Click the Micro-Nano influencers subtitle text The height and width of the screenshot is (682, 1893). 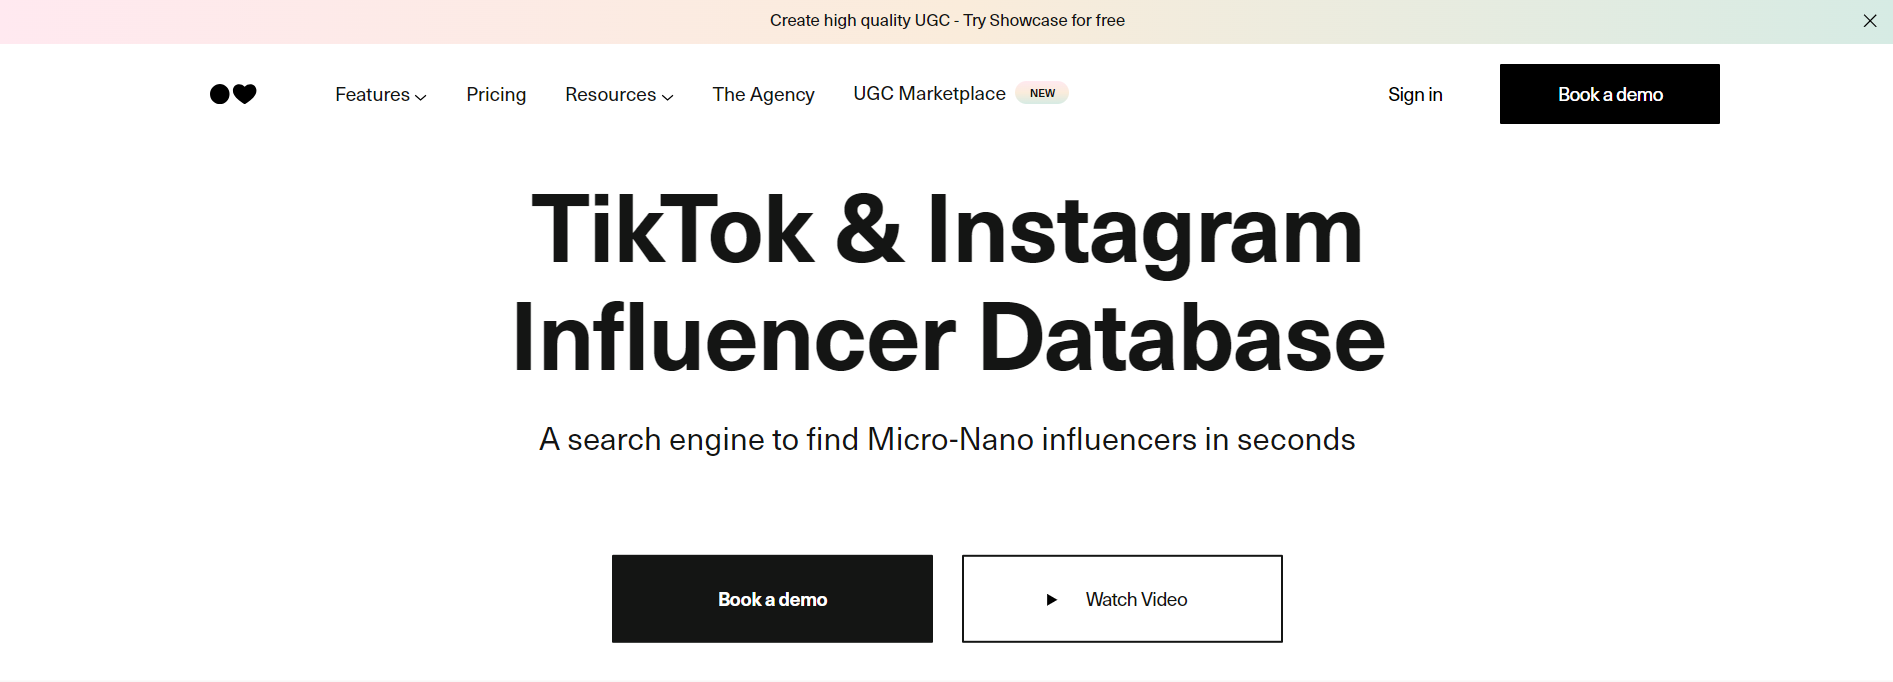tap(946, 439)
